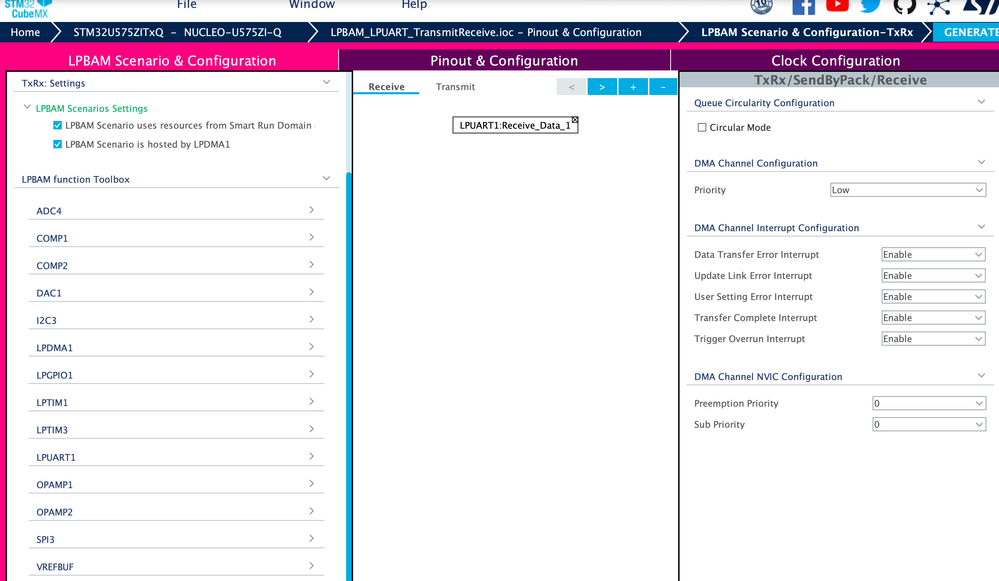Open the DMA Priority dropdown
Viewport: 999px width, 581px height.
pyautogui.click(x=908, y=190)
